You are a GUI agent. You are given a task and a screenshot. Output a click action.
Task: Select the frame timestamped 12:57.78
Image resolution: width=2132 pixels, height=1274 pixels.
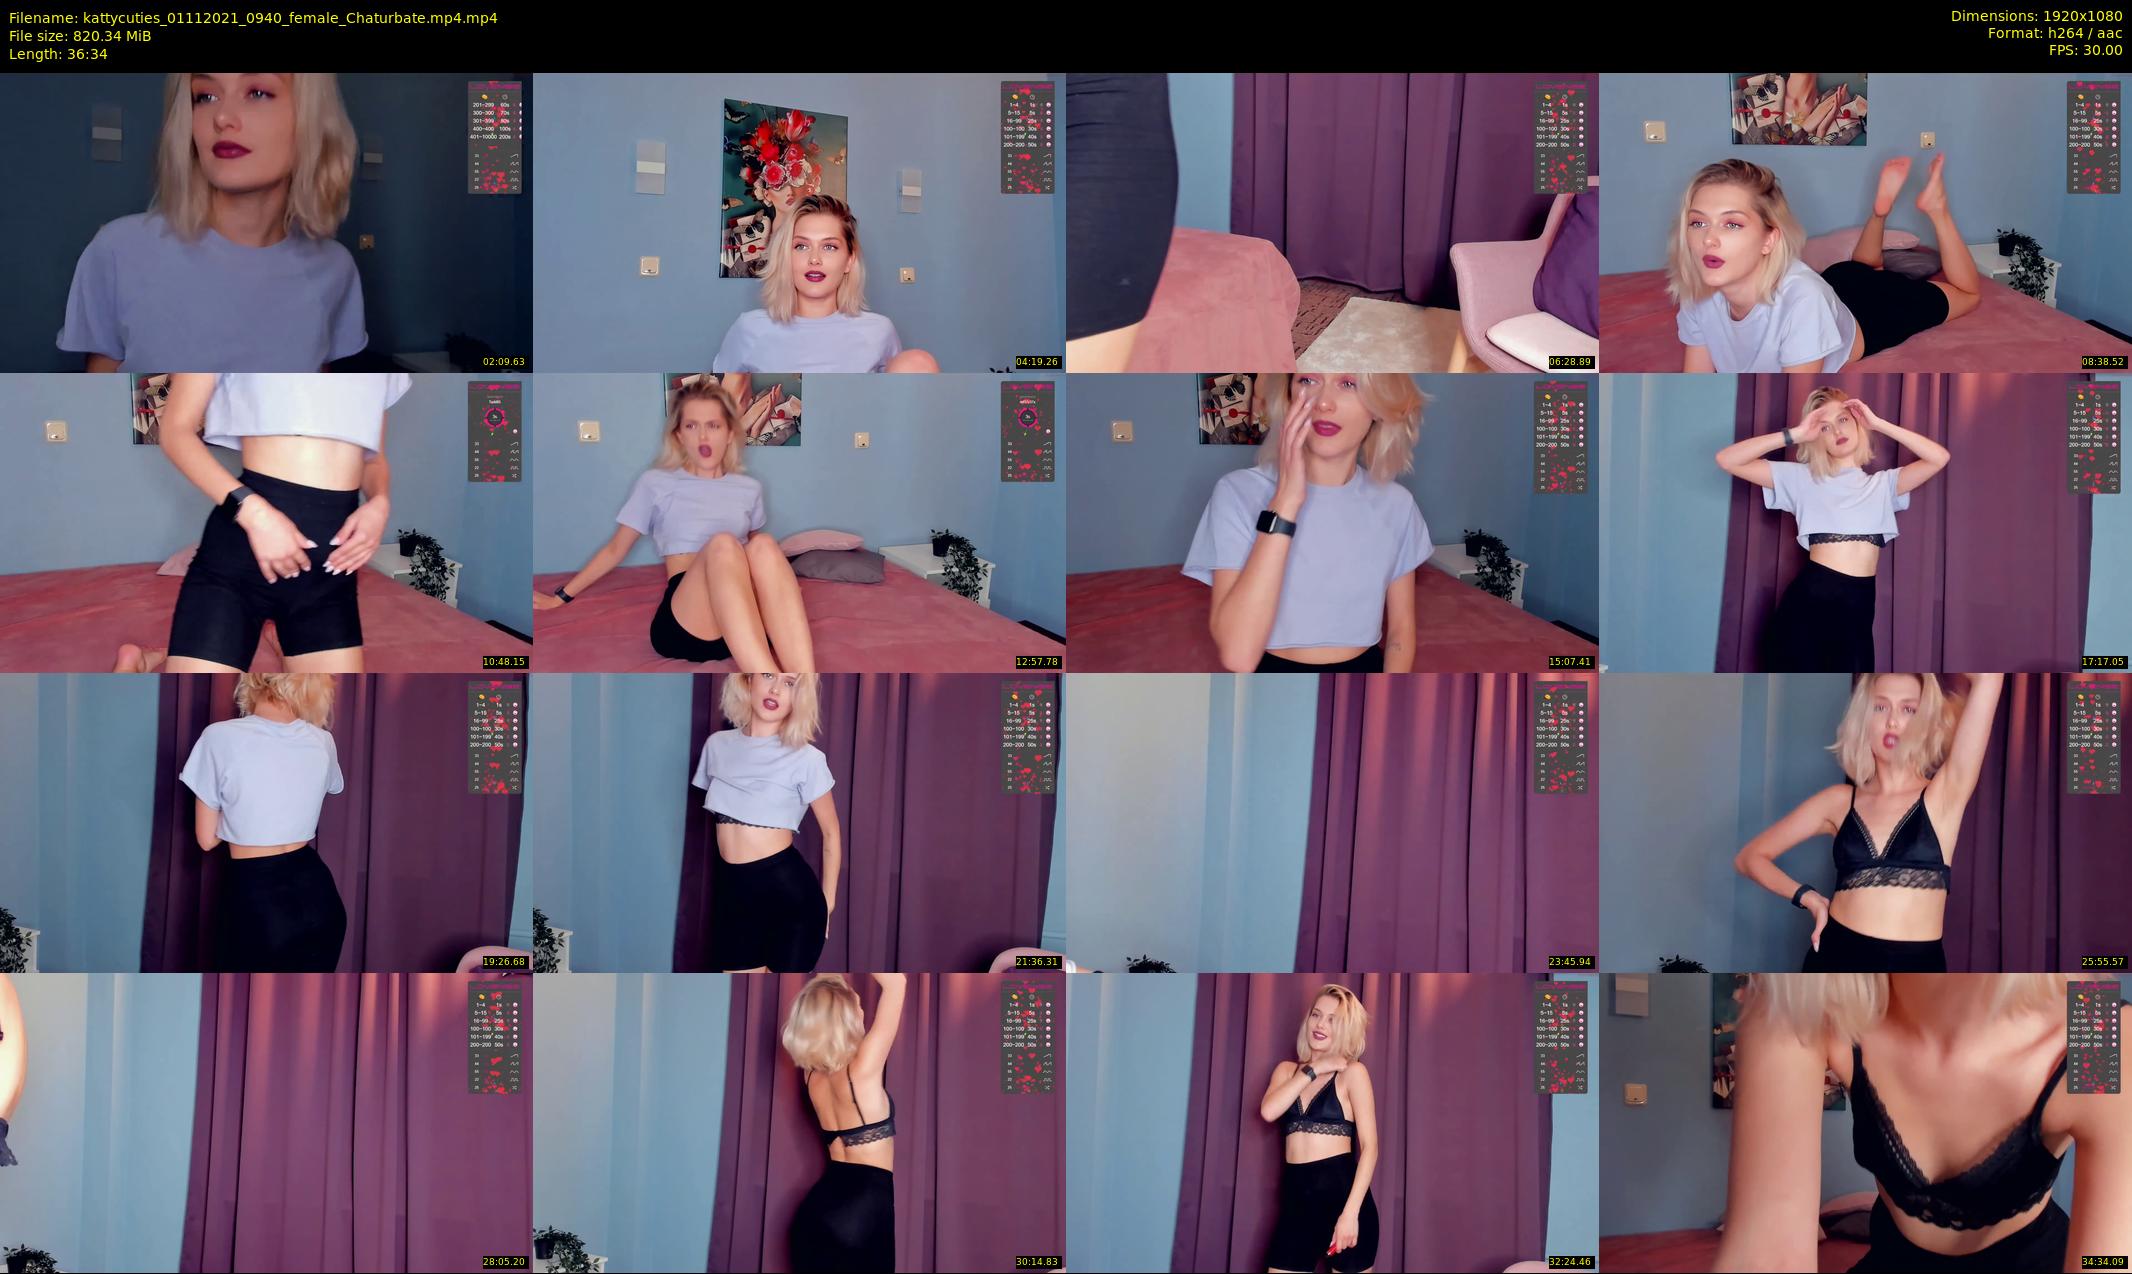point(799,522)
